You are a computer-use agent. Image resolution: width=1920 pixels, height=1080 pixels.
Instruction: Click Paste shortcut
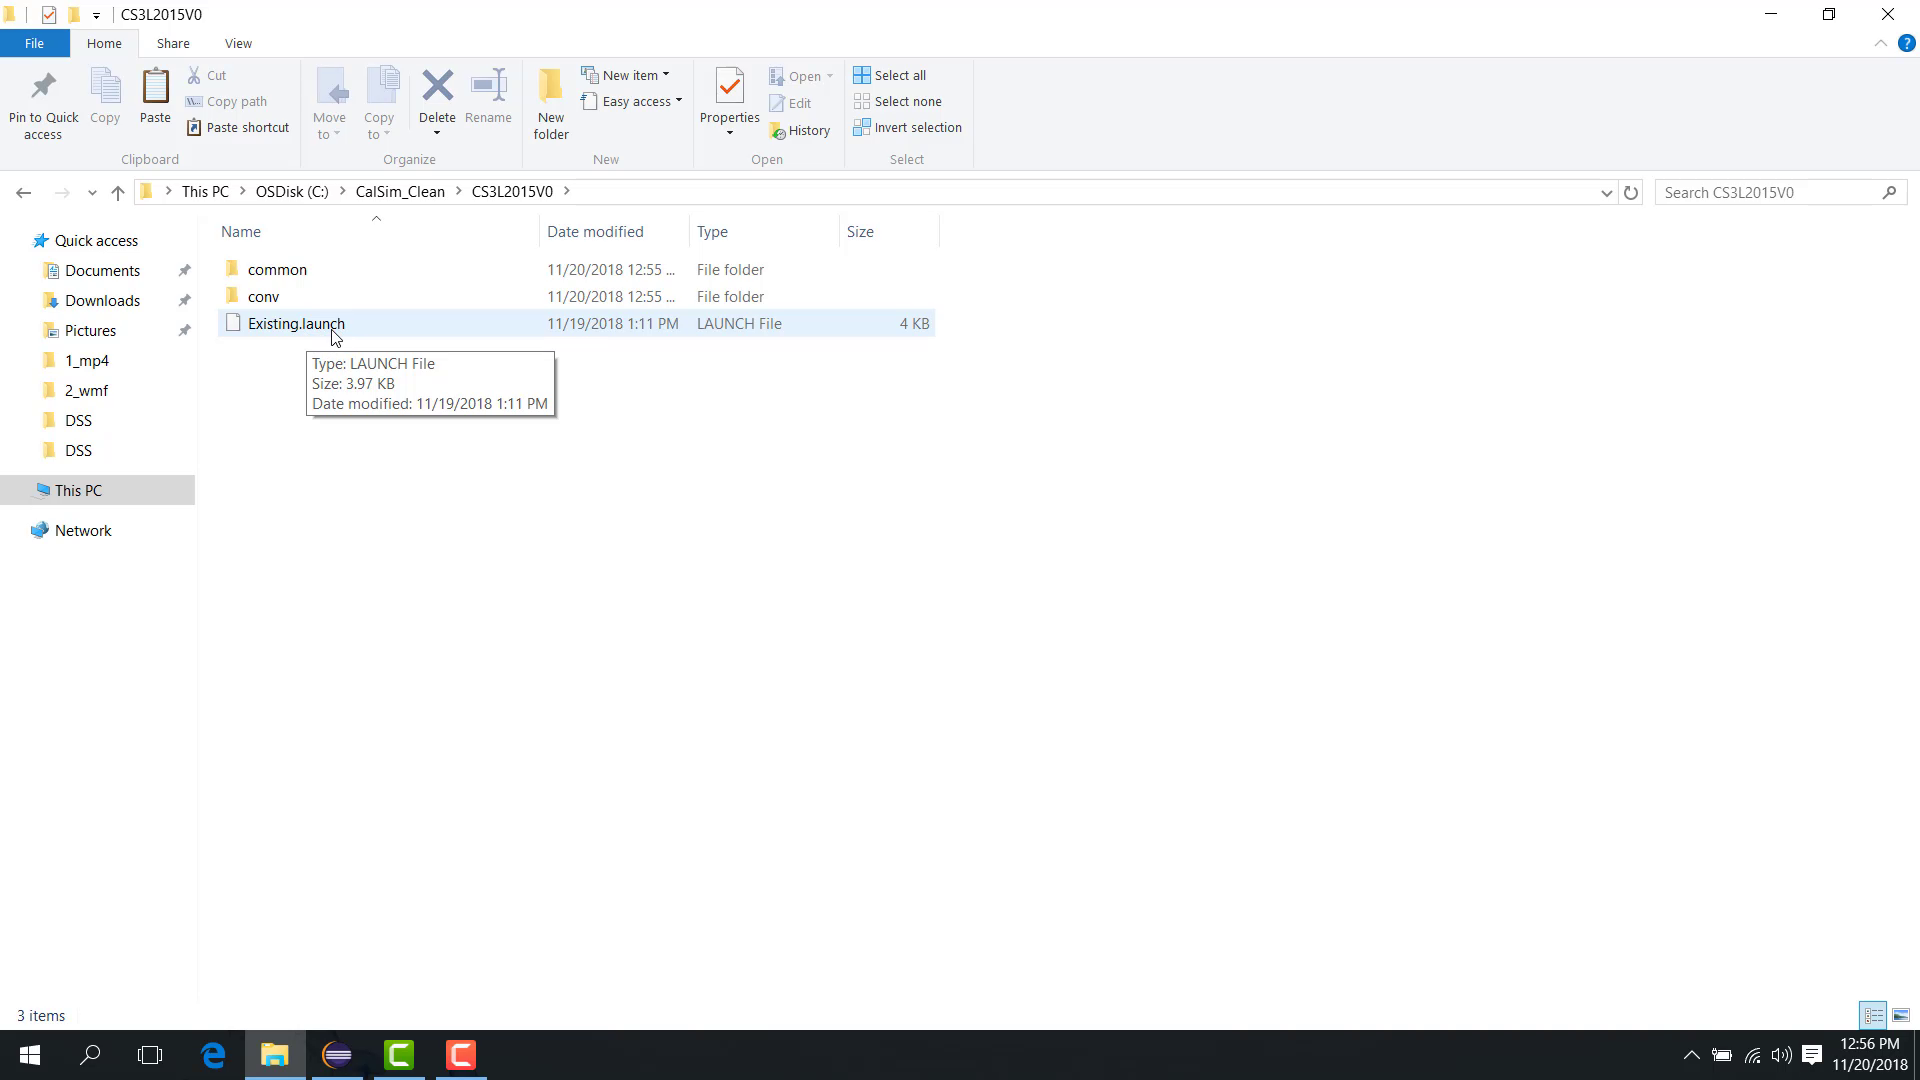pyautogui.click(x=238, y=127)
